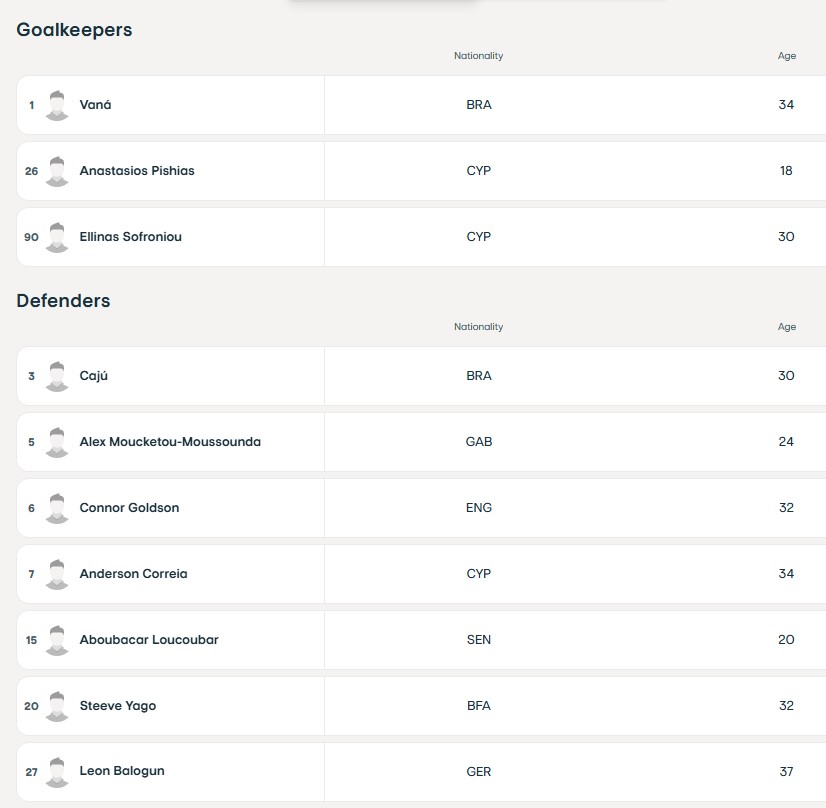
Task: Click the Defenders Age column header
Action: (786, 327)
